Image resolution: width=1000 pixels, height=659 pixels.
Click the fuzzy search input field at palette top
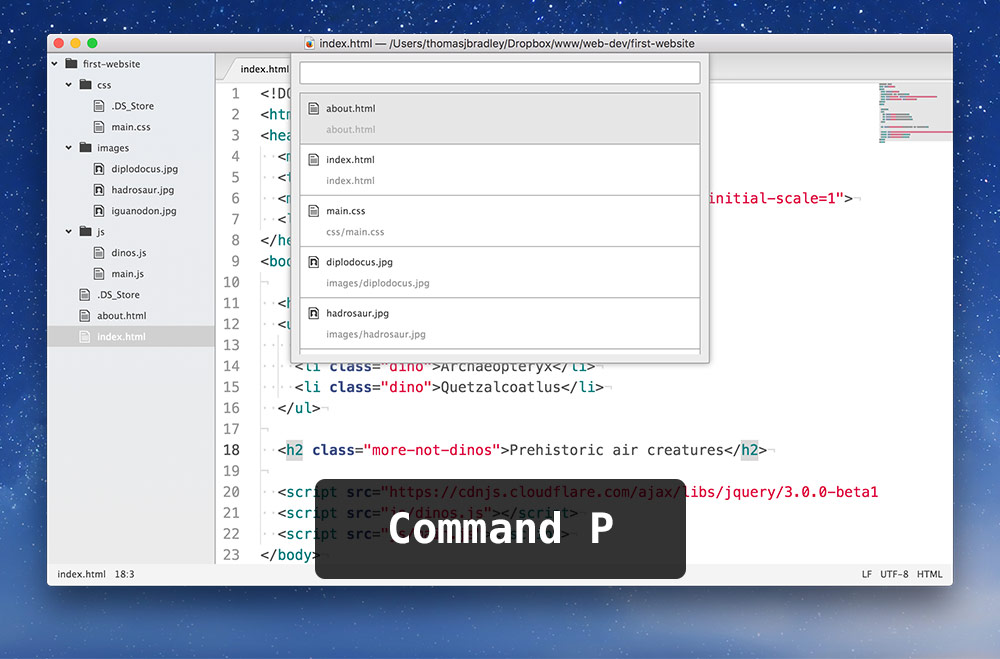click(x=499, y=72)
